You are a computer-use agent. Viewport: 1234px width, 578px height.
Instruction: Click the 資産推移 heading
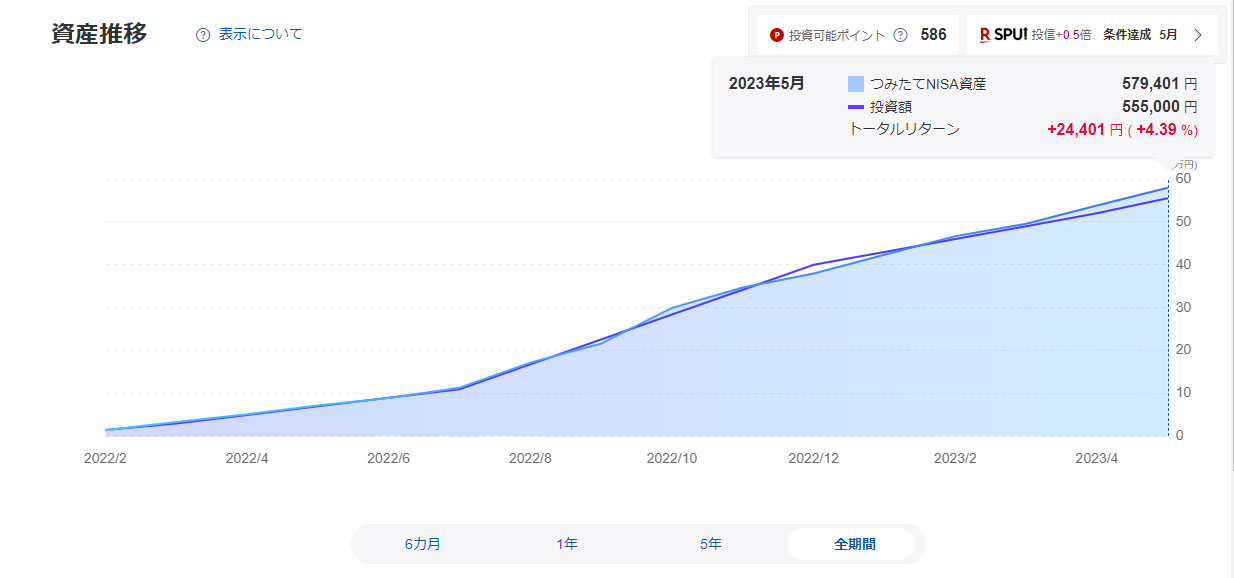click(99, 34)
